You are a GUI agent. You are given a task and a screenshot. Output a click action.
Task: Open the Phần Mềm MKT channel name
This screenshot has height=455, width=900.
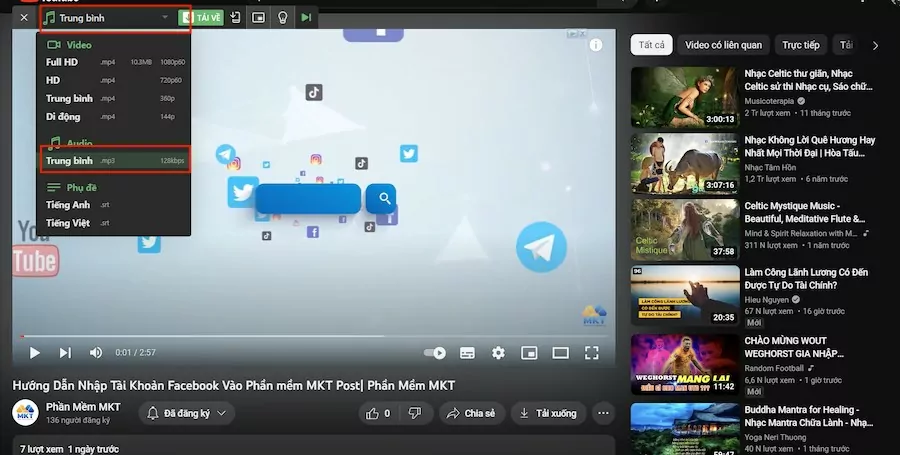(83, 407)
